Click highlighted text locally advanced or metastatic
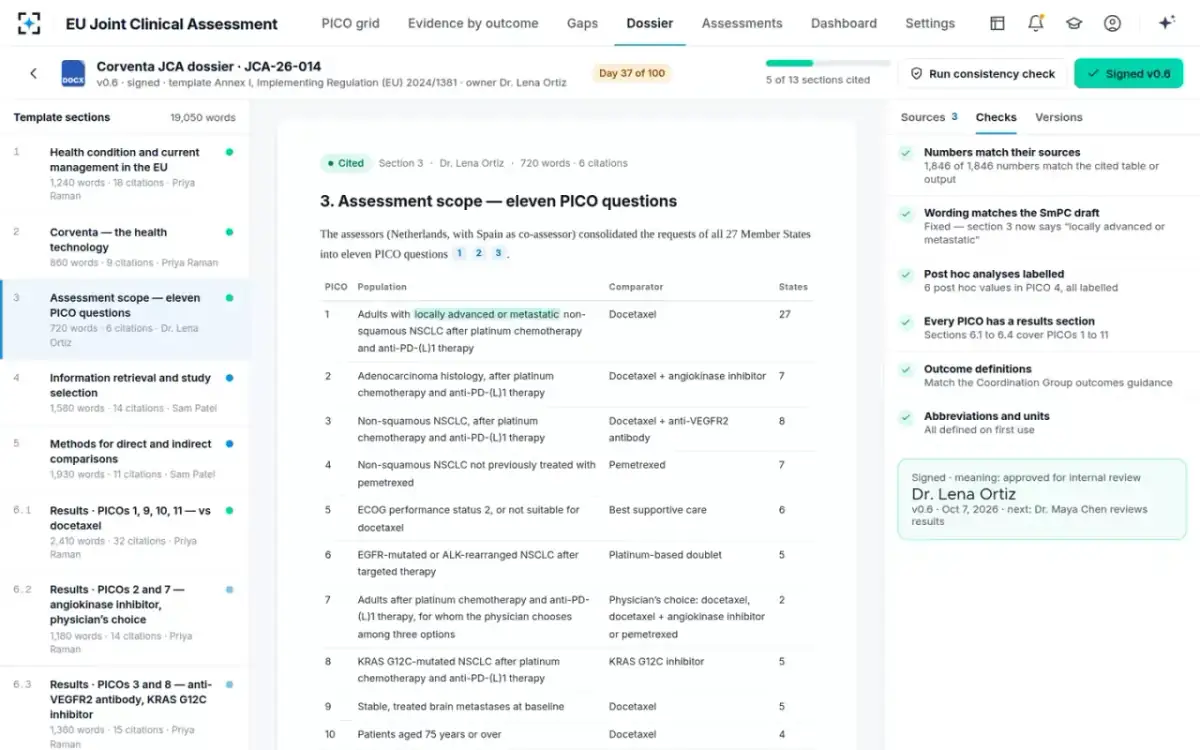This screenshot has width=1200, height=750. [x=486, y=314]
